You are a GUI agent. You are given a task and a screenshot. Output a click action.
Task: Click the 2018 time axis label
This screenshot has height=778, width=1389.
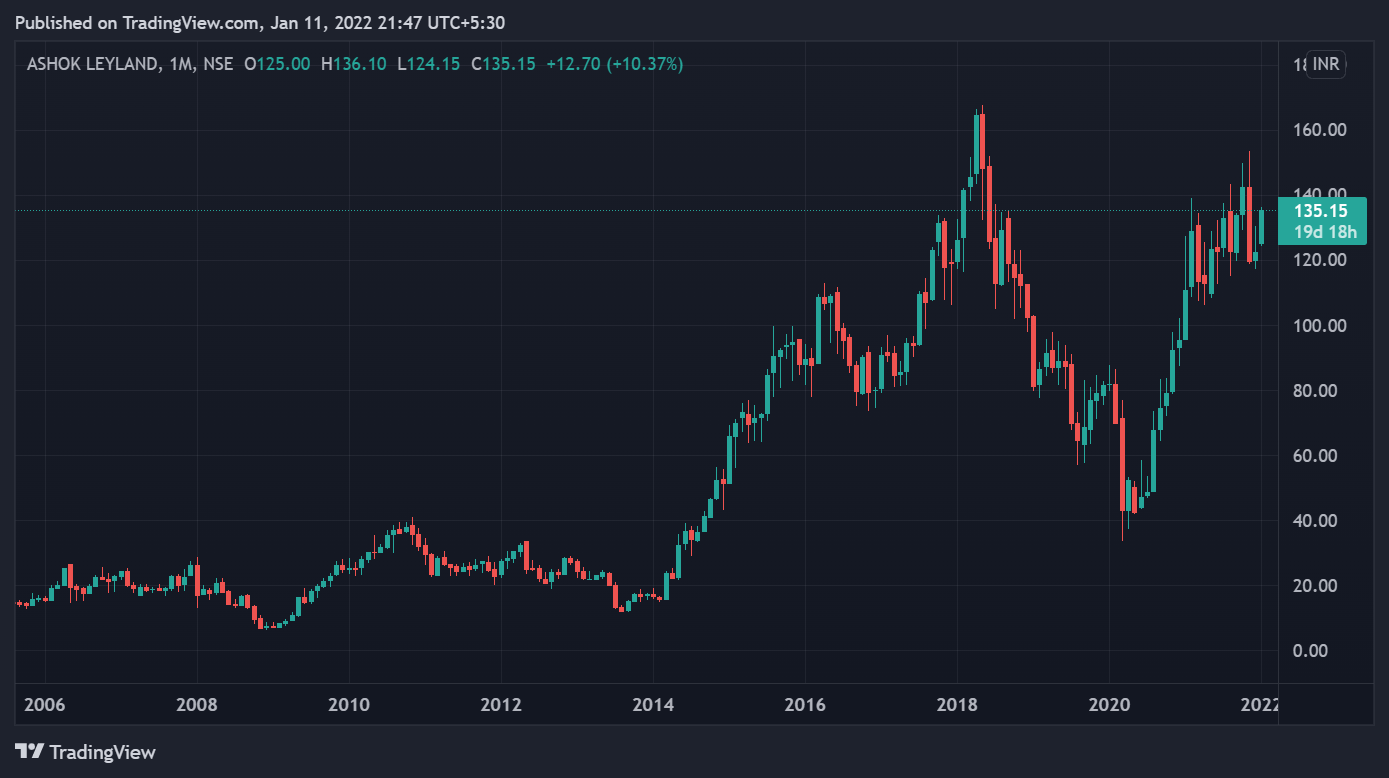tap(957, 704)
